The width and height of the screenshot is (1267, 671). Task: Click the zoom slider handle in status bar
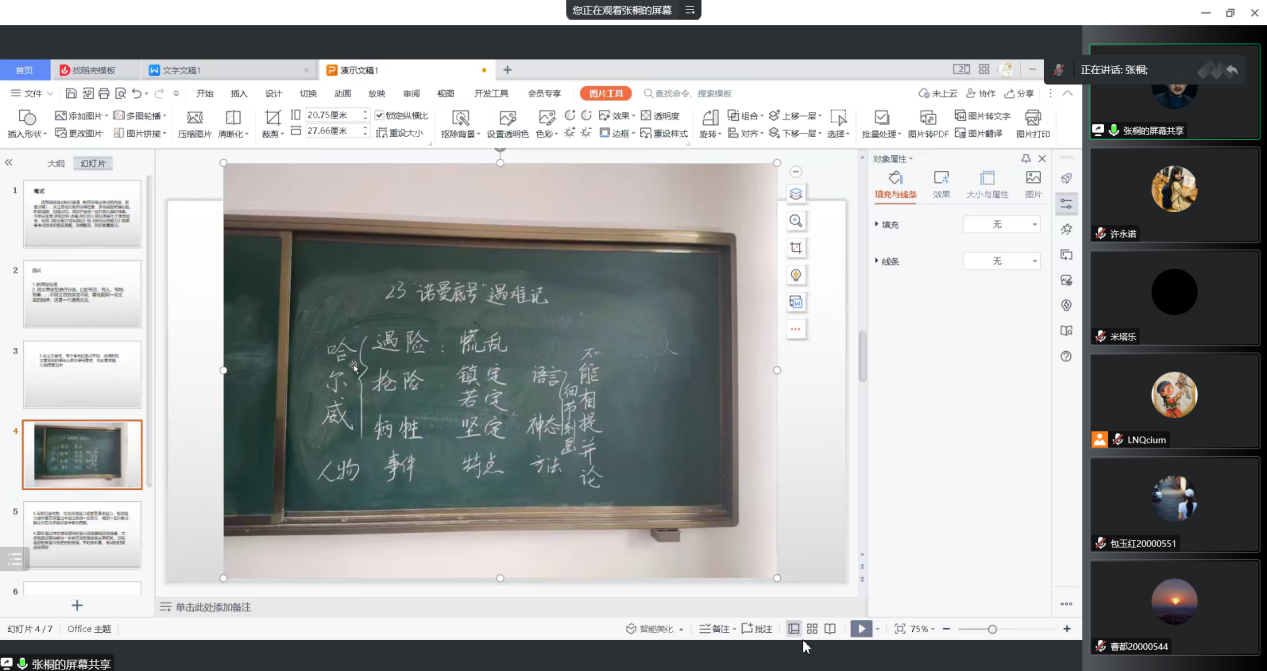tap(992, 629)
